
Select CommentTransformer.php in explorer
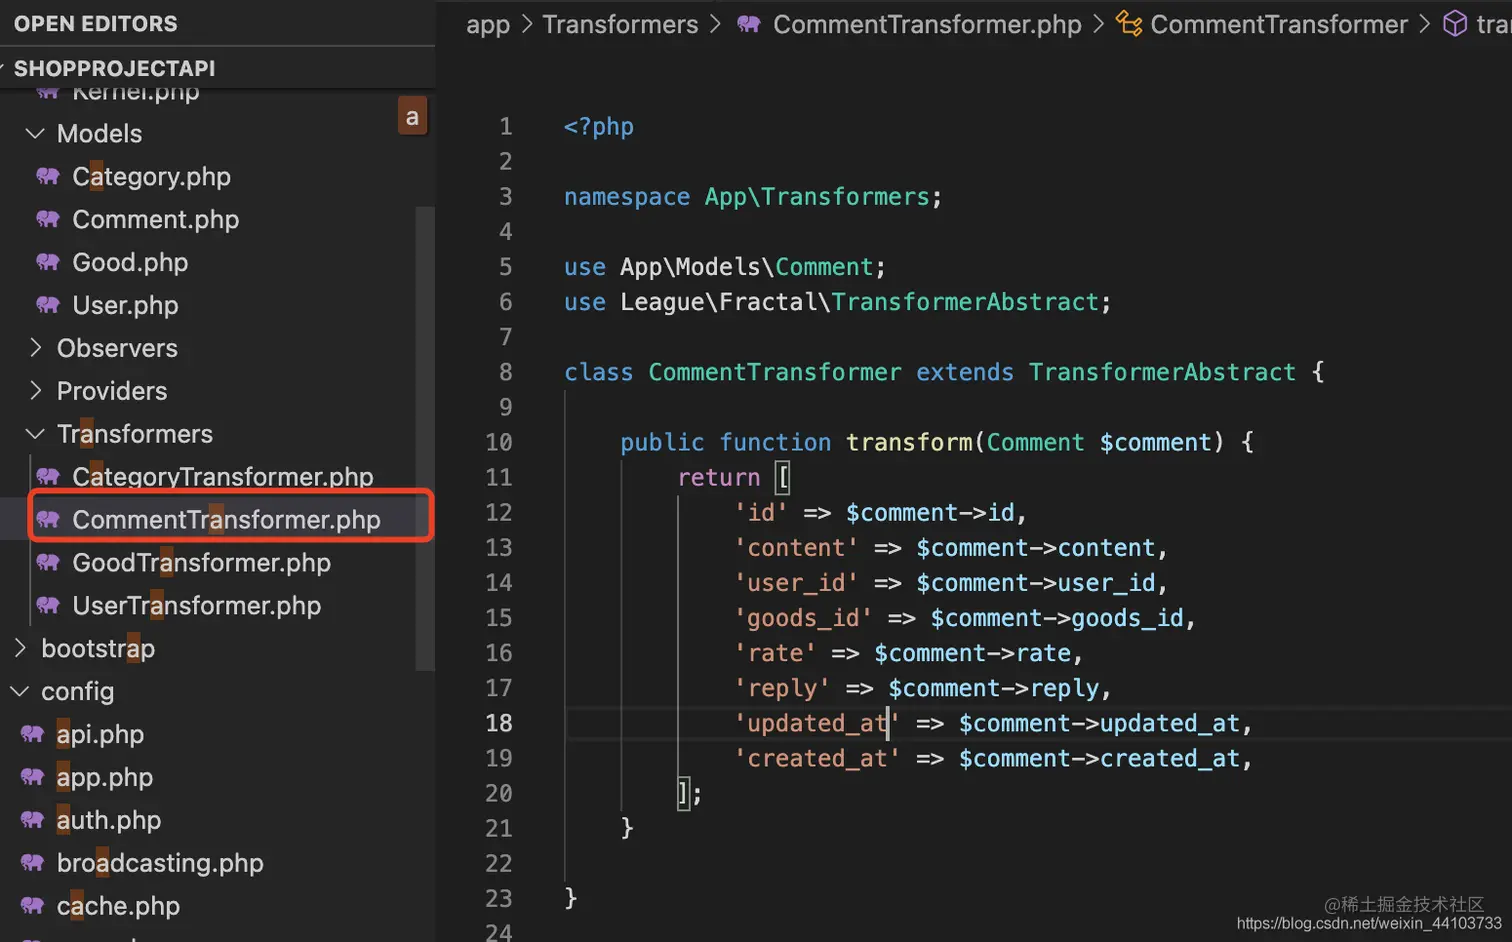[226, 520]
